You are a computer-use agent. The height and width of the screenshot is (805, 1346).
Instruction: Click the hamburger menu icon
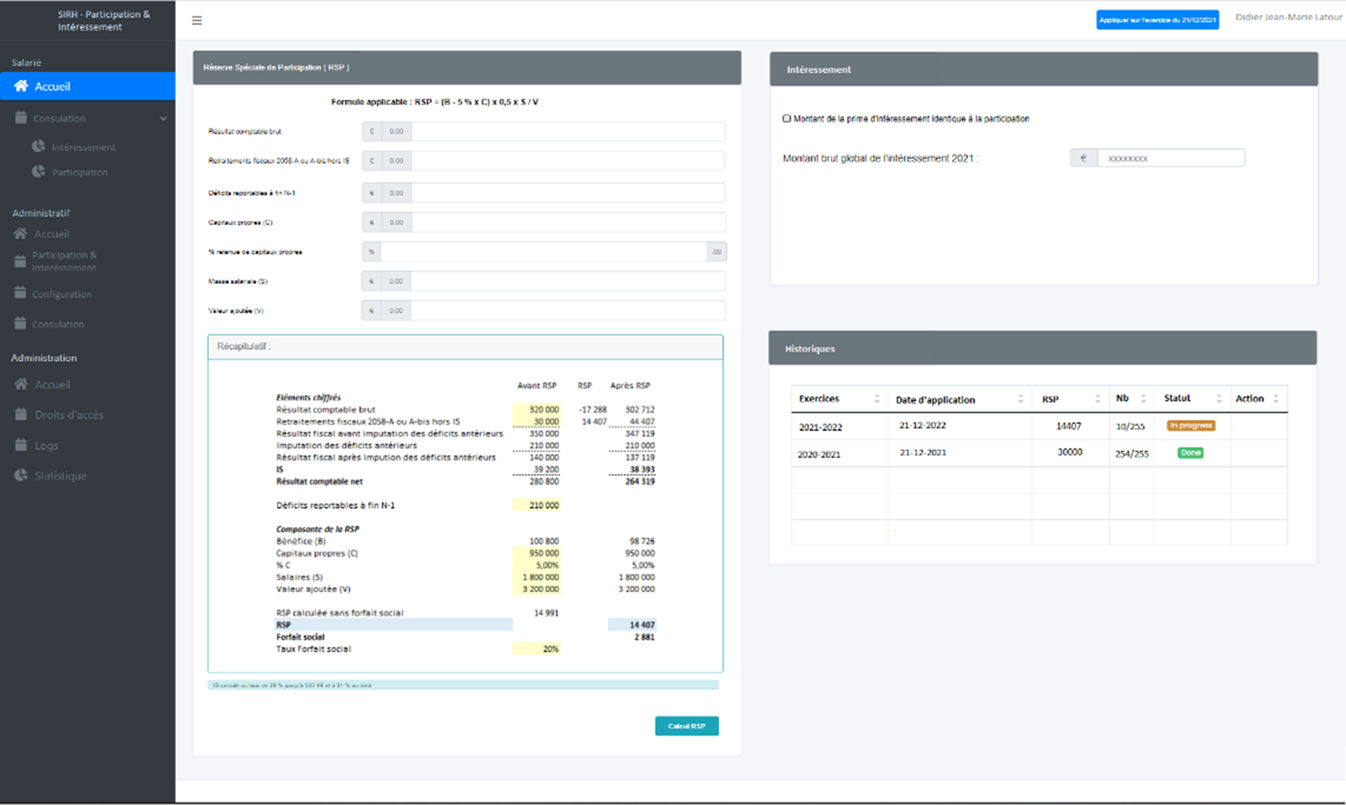197,21
